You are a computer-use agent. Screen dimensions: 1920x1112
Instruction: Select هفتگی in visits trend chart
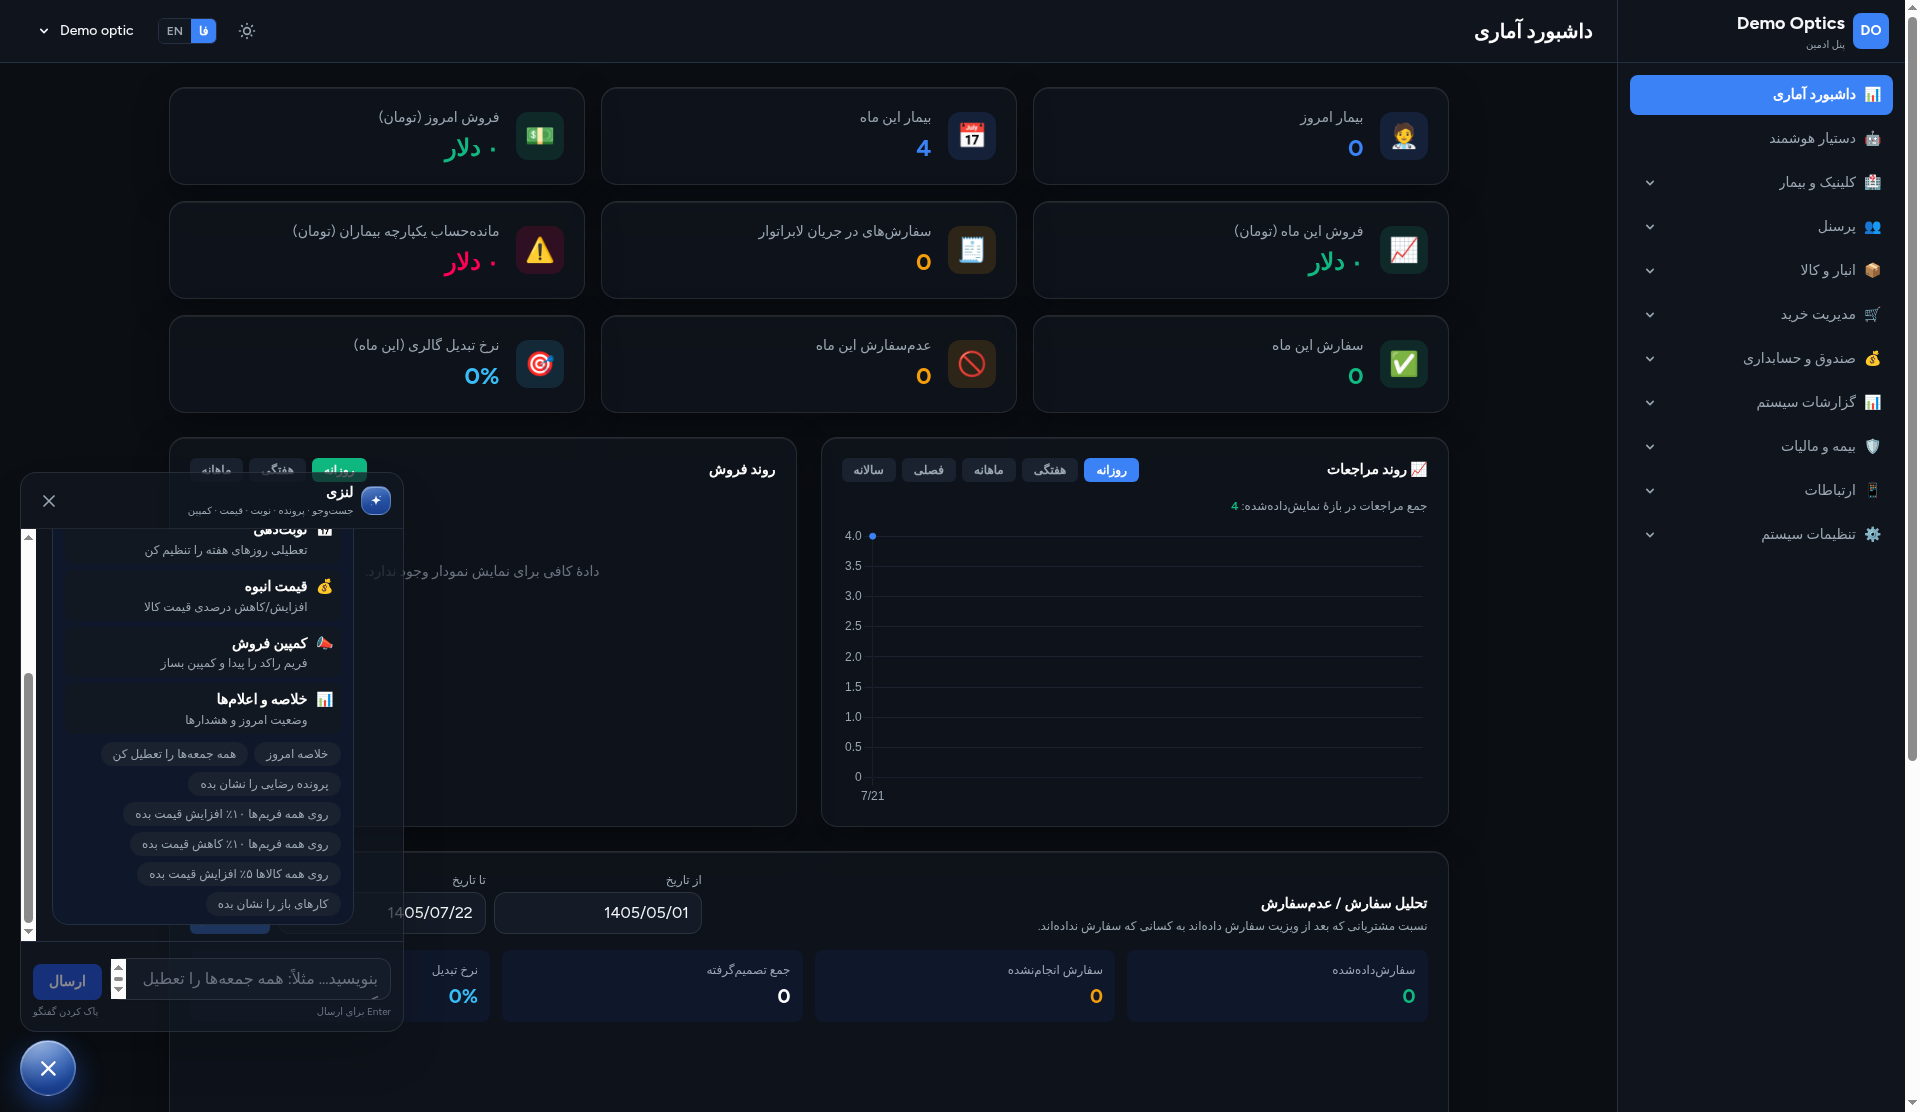tap(1049, 470)
